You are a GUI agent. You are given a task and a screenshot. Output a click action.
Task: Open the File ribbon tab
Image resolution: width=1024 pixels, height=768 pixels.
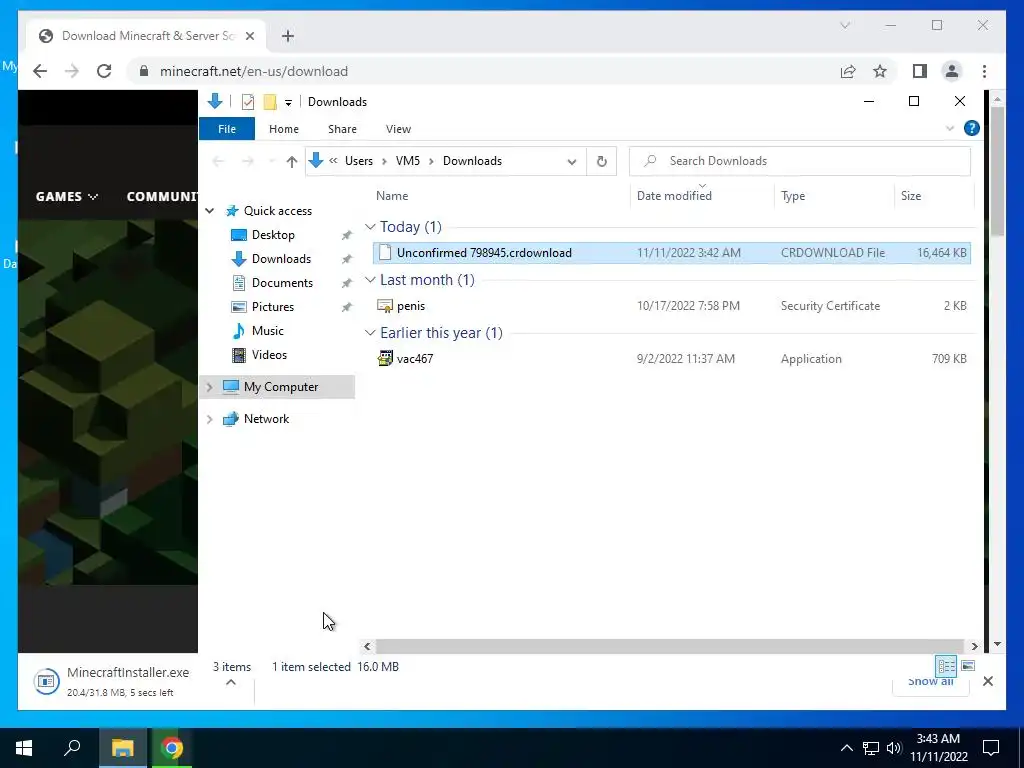[x=227, y=129]
